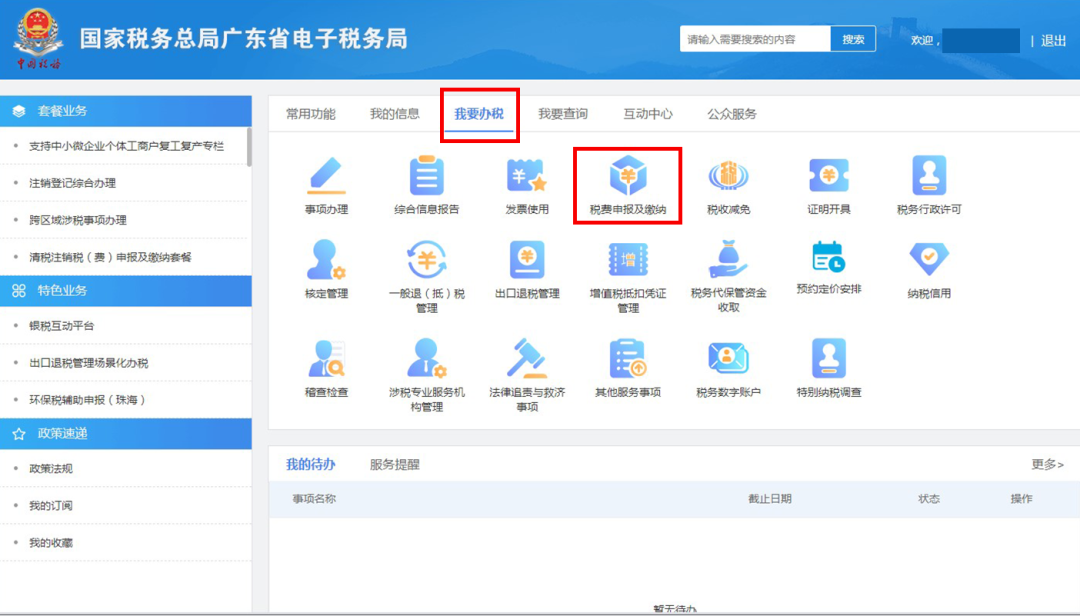
Task: Open 注销登记综合办理 in sidebar
Action: 72,183
